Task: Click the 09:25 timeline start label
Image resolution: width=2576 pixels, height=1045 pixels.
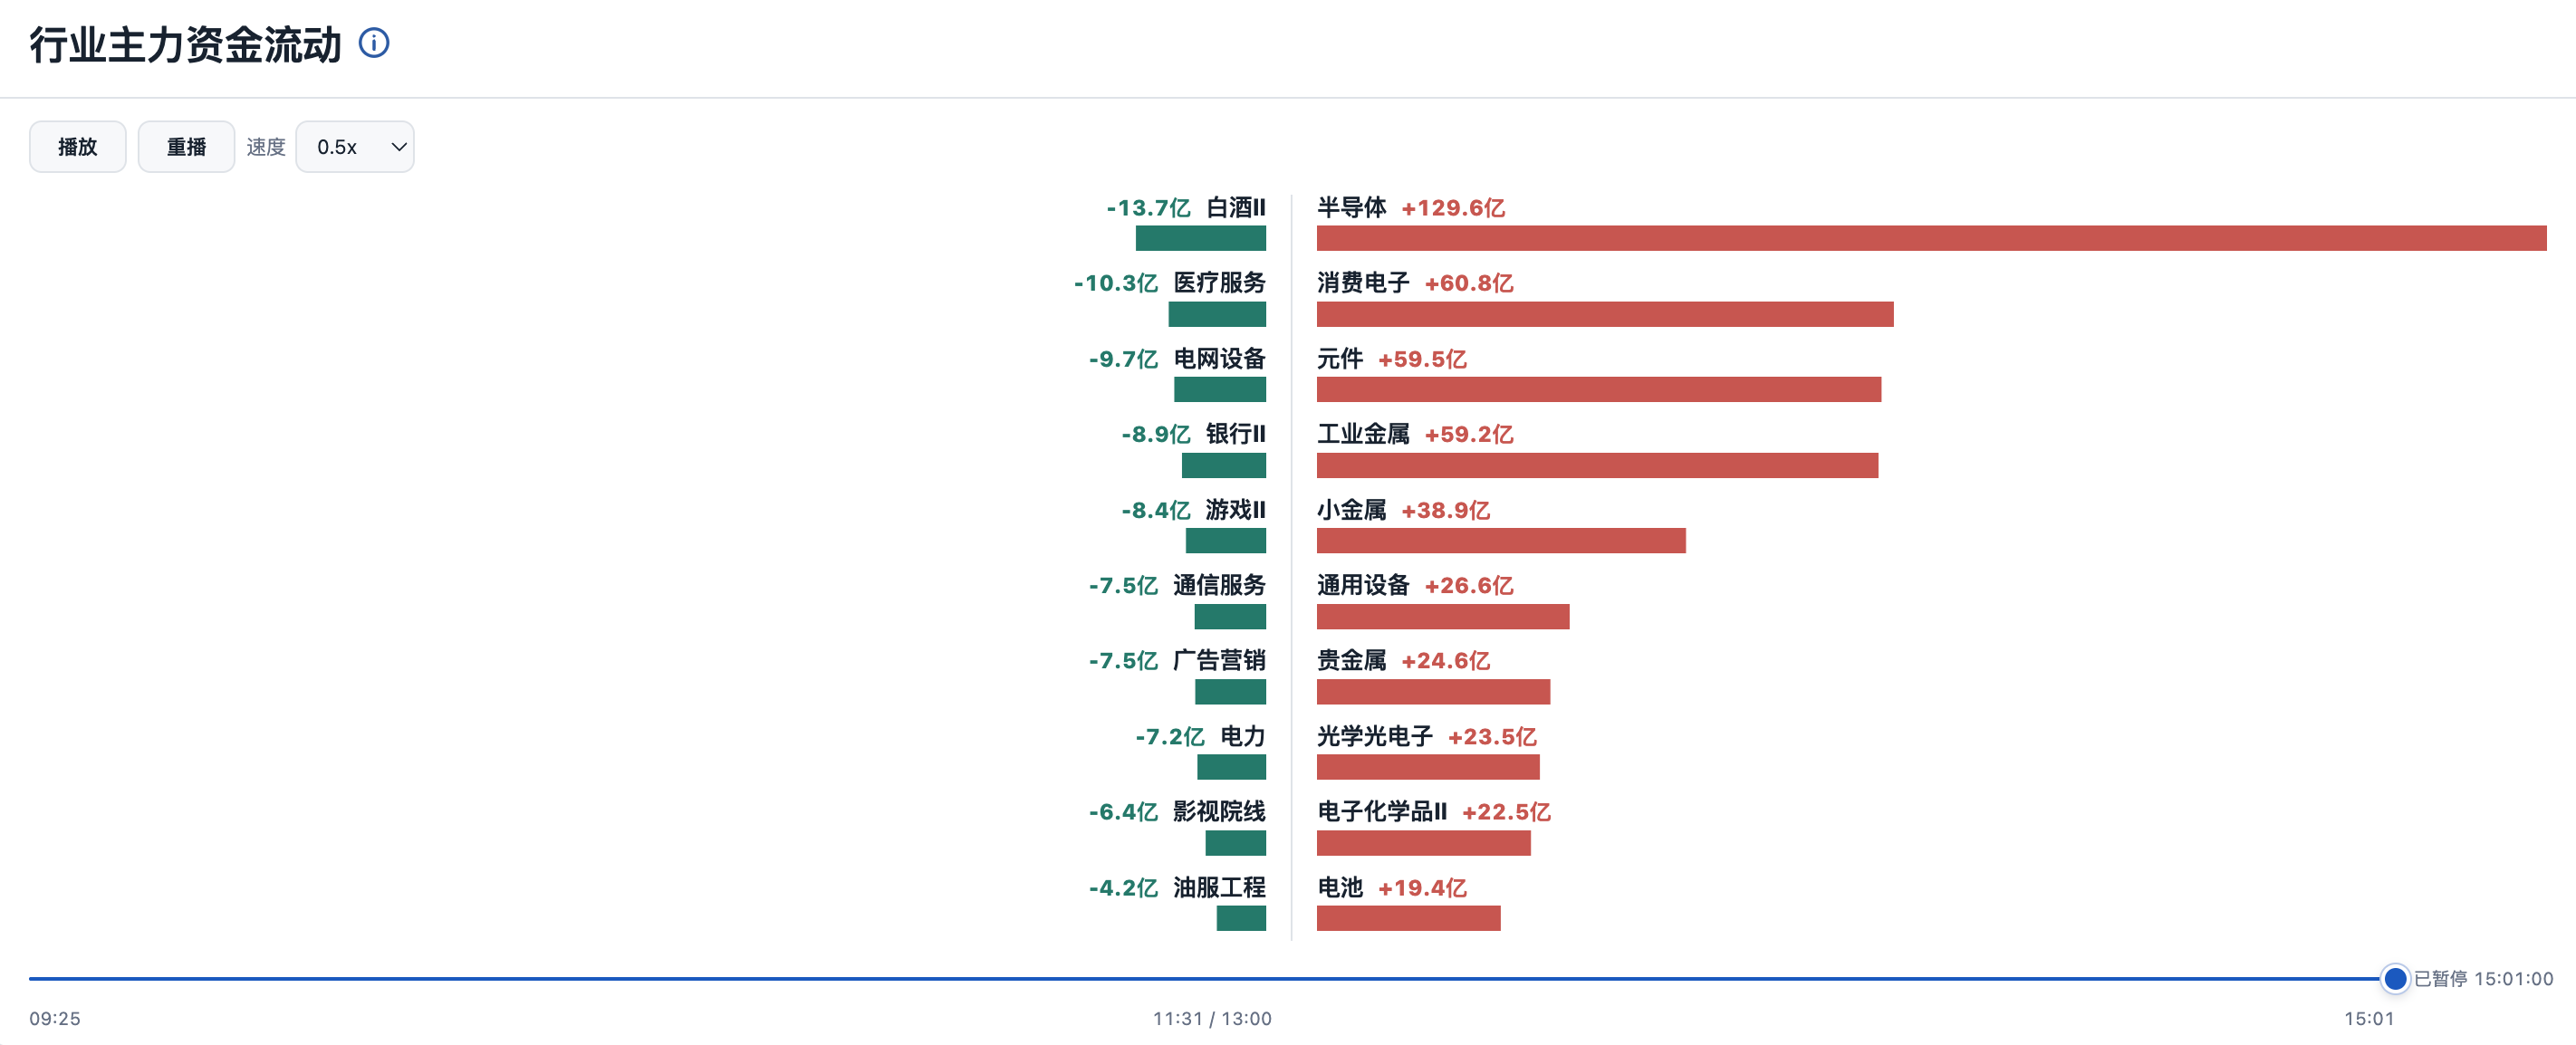Action: tap(55, 1018)
